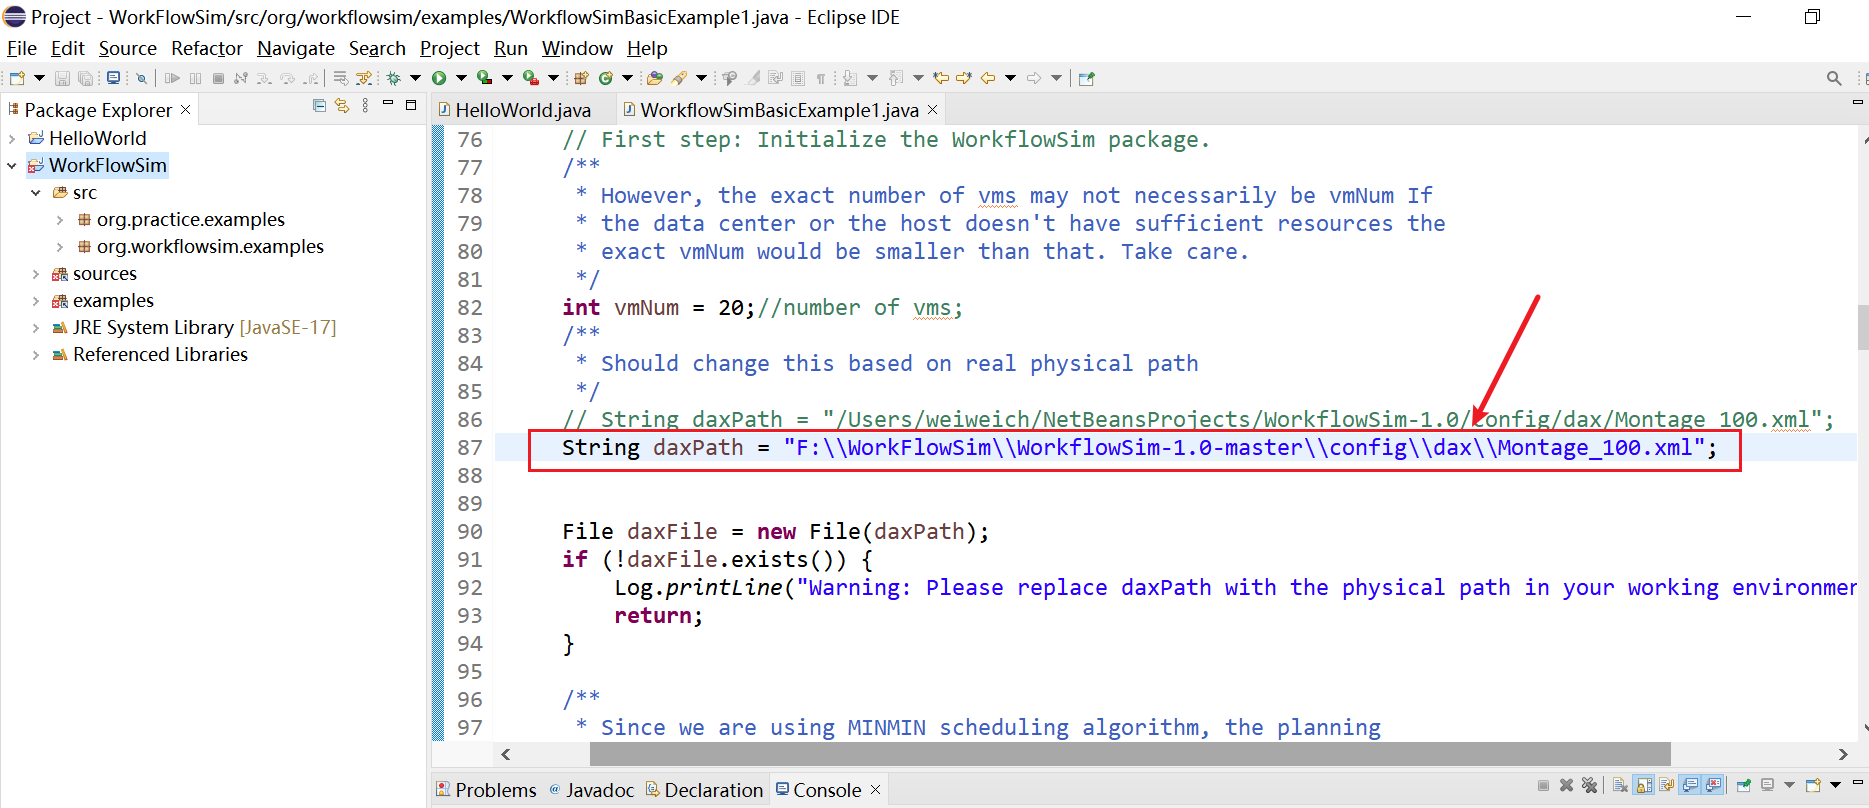Image resolution: width=1869 pixels, height=808 pixels.
Task: Toggle Word Wrap in the Console
Action: (1667, 785)
